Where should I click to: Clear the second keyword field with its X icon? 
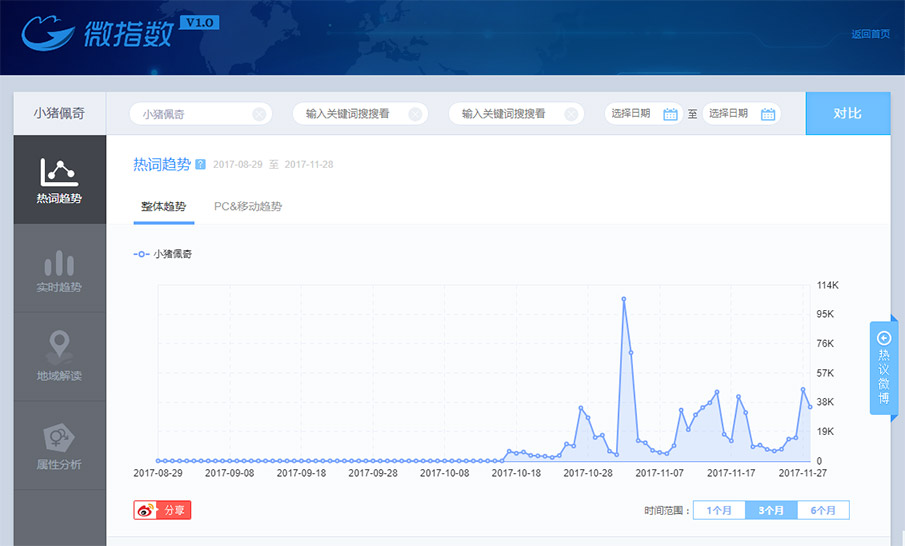pos(415,114)
